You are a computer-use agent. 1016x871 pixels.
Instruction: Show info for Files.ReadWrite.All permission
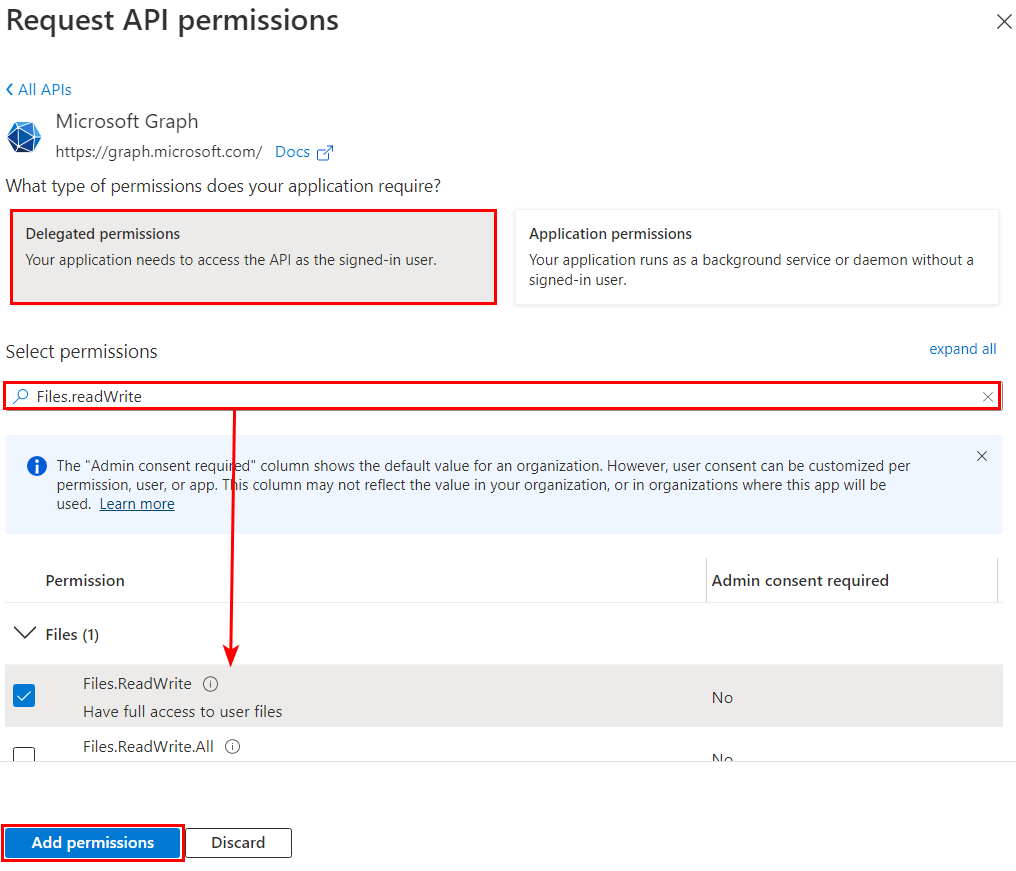tap(233, 747)
